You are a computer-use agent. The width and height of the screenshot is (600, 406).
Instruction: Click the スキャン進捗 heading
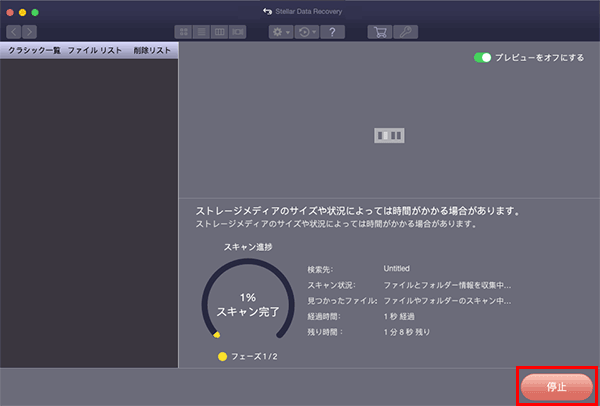coord(248,247)
